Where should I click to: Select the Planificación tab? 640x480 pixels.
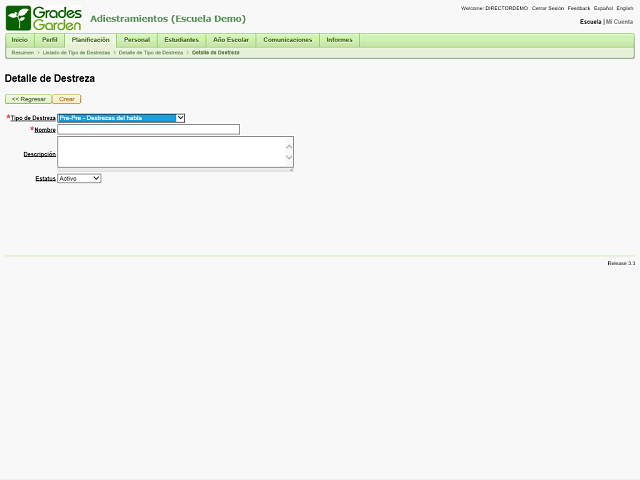91,40
